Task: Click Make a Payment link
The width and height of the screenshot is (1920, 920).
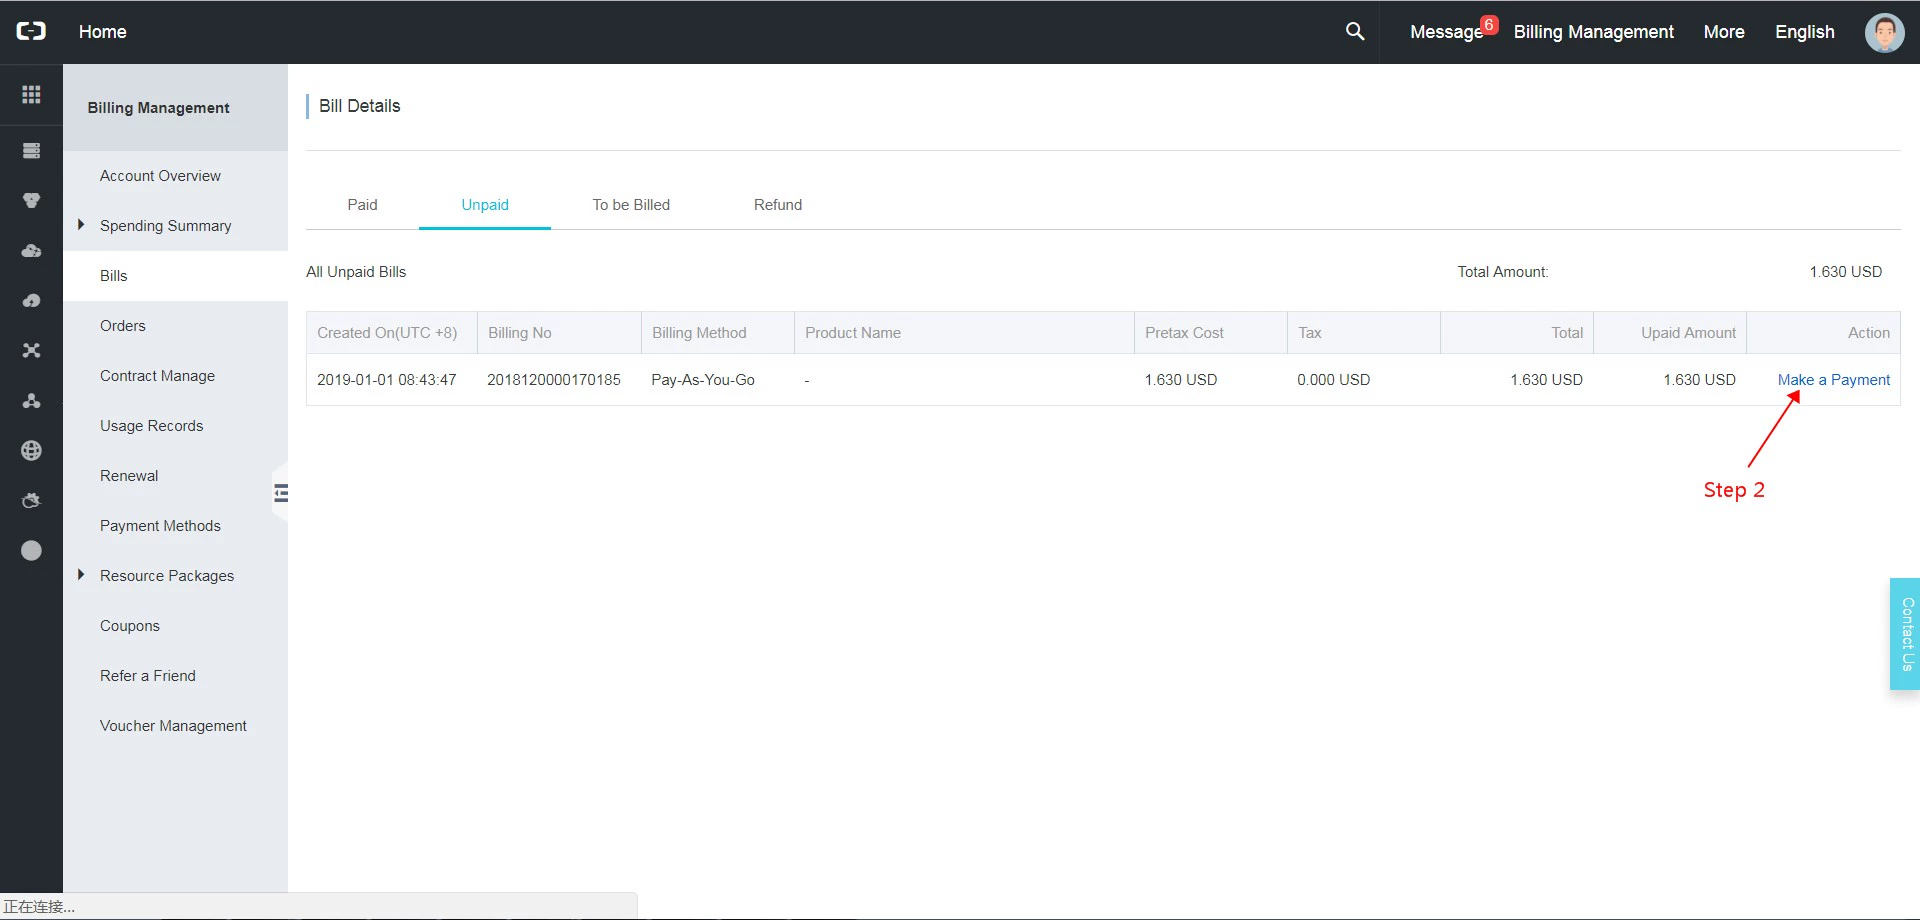Action: point(1834,380)
